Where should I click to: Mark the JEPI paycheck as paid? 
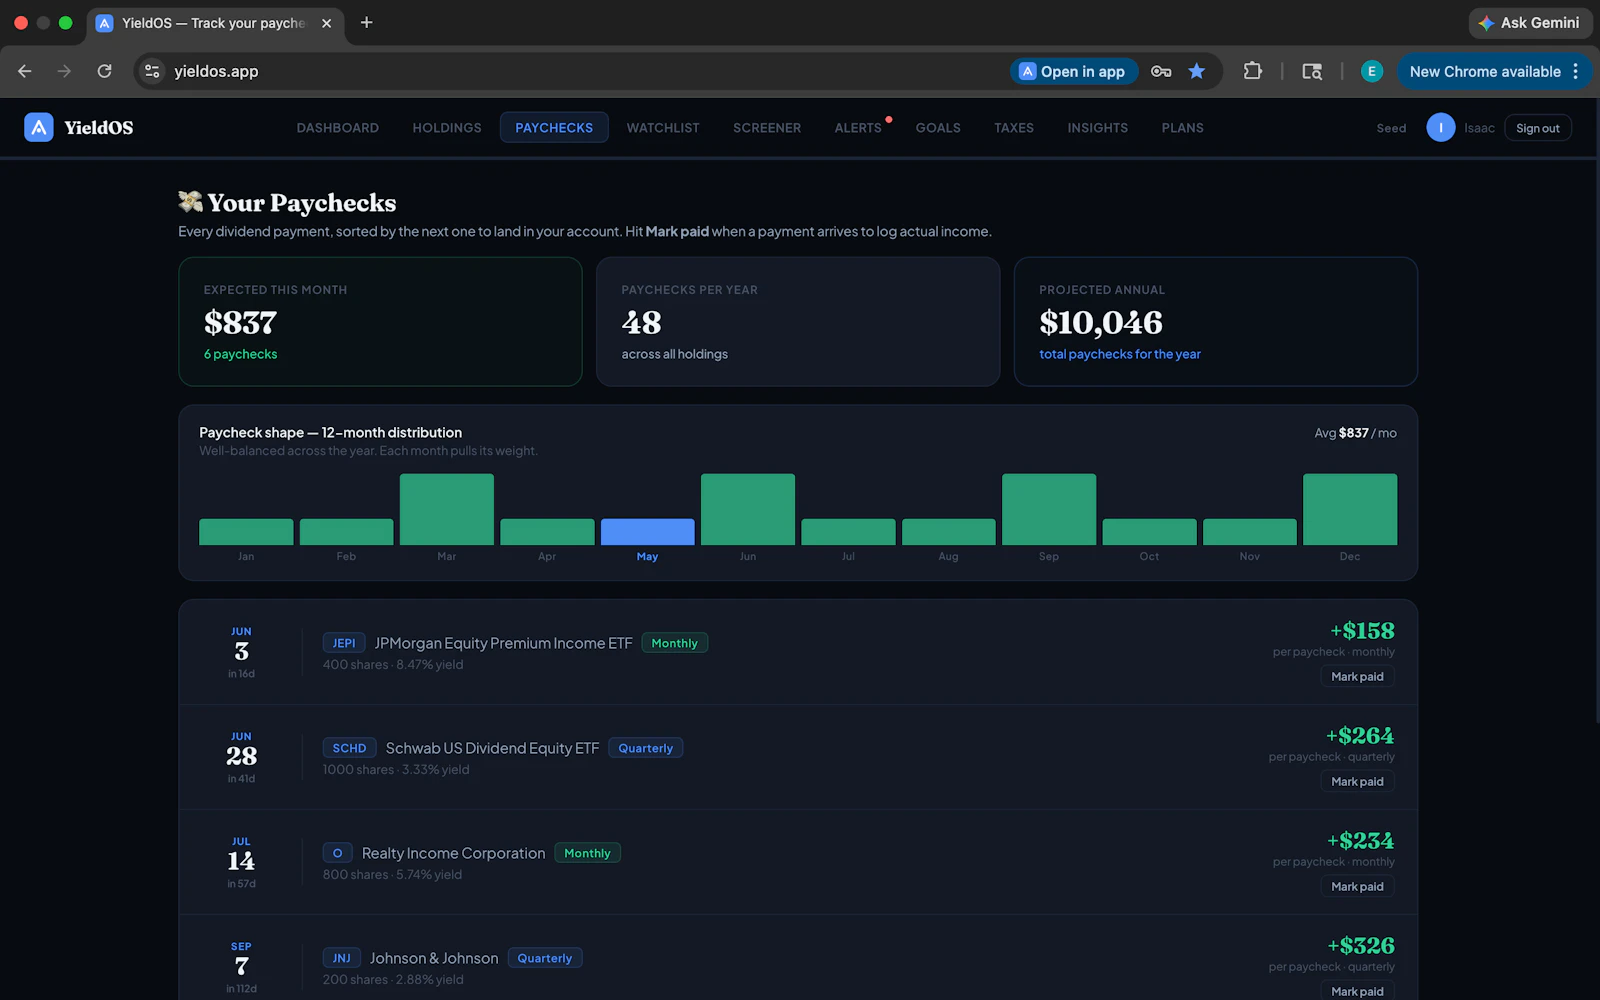[1357, 677]
